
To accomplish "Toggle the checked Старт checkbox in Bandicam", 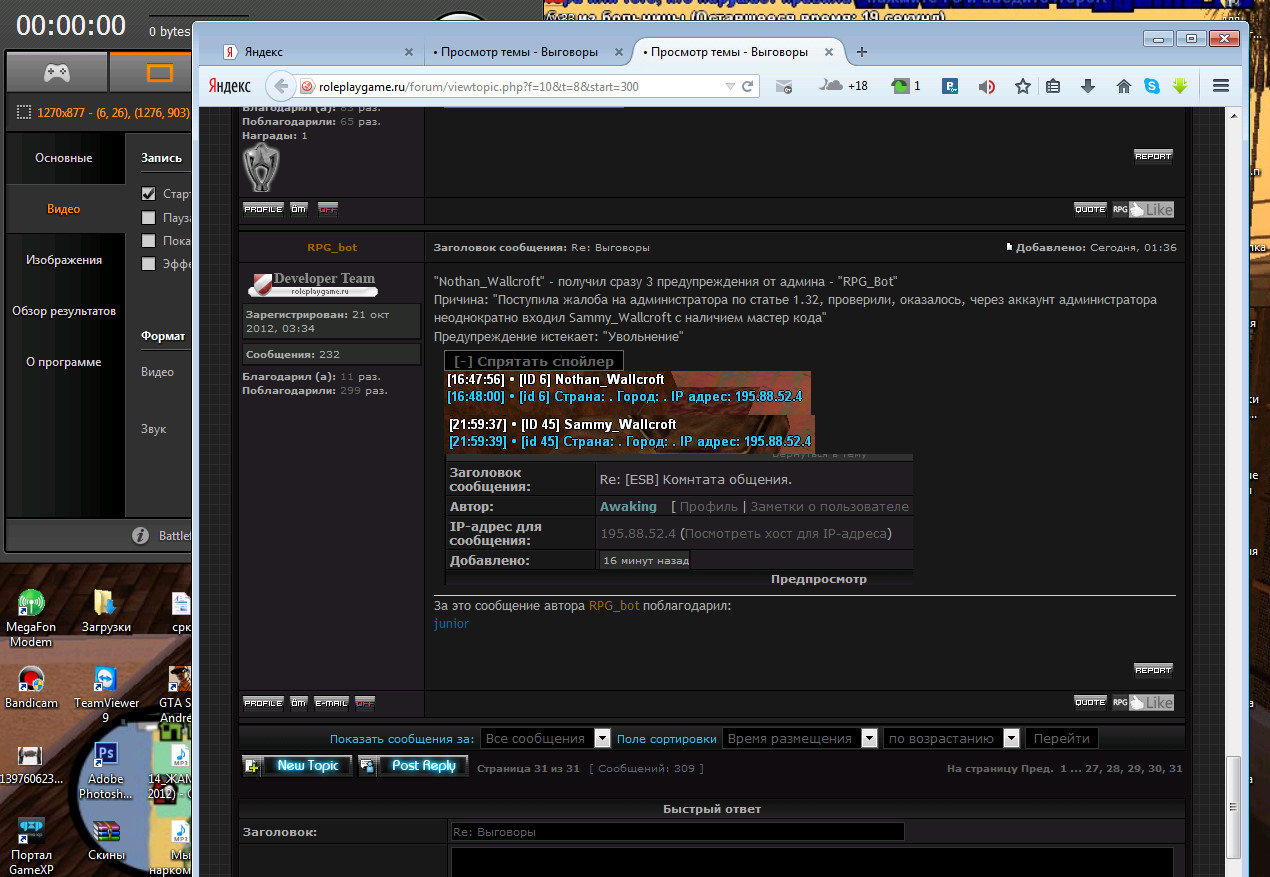I will (x=149, y=193).
